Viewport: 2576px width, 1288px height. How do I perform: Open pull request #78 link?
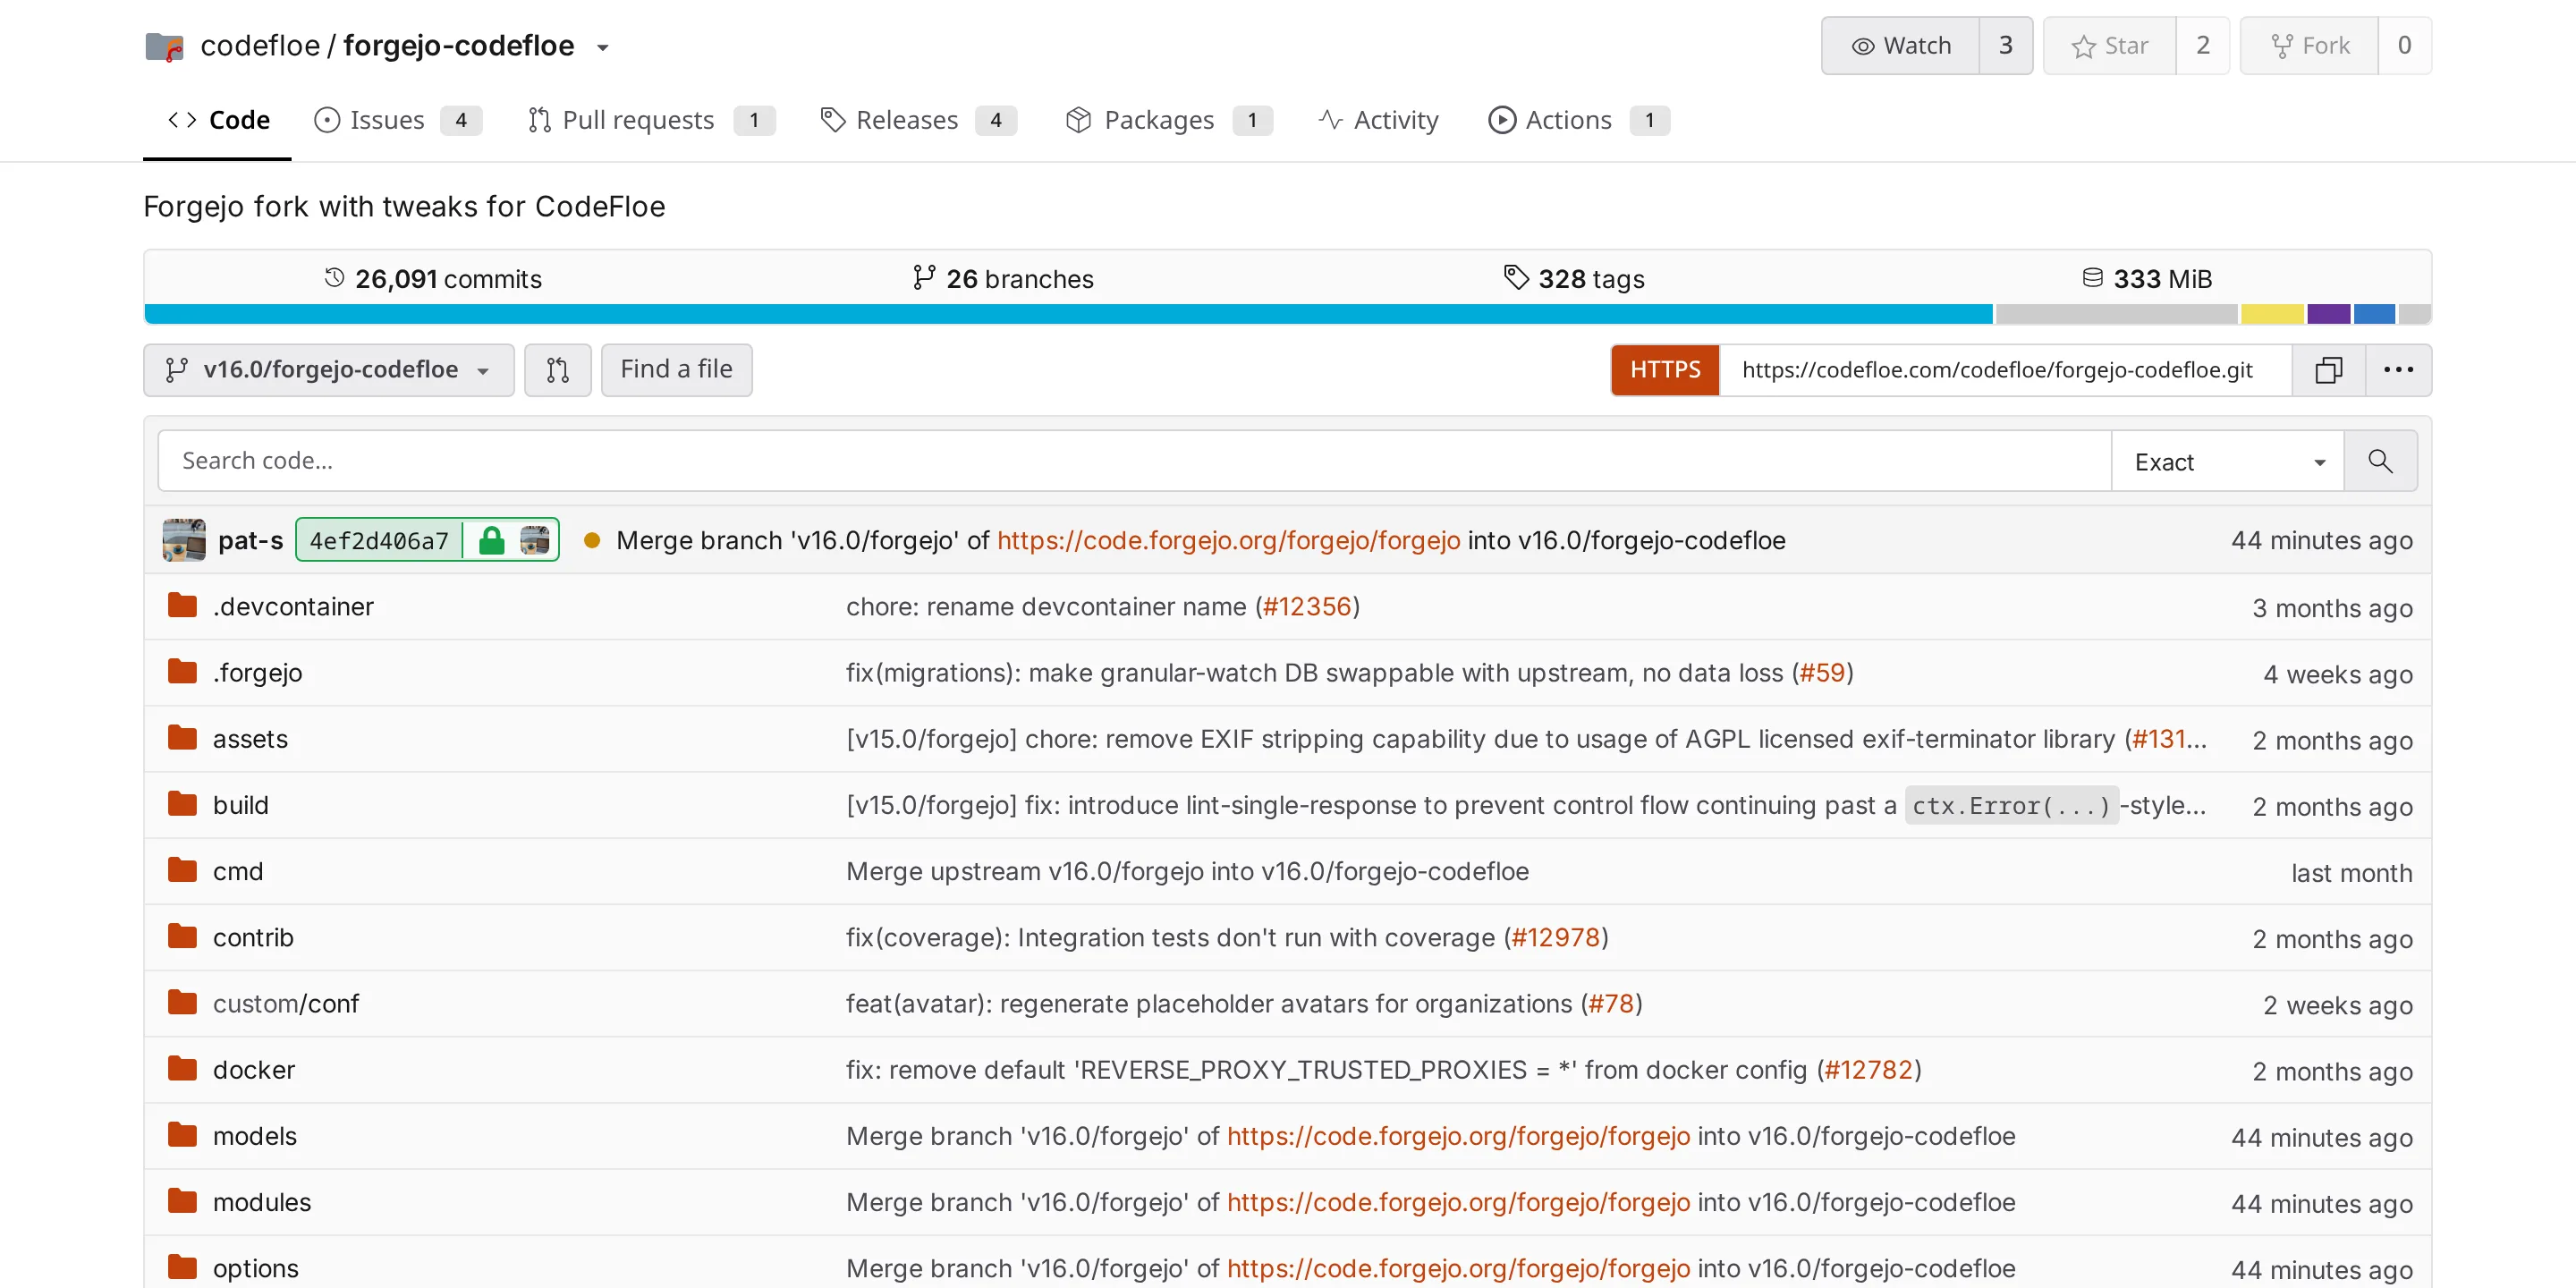tap(1611, 1003)
